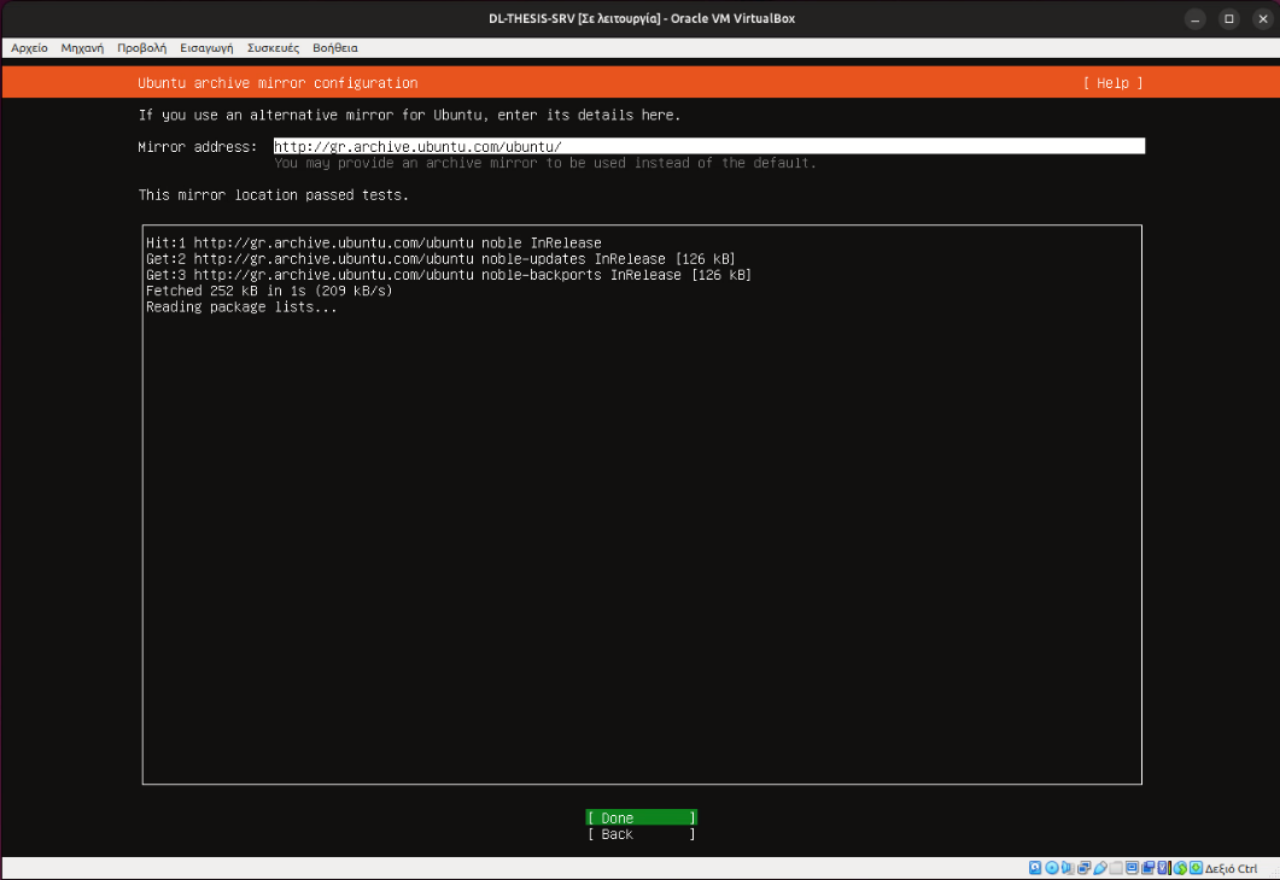Click the 'You may provide an archive mirror' hint
This screenshot has height=880, width=1280.
click(546, 163)
